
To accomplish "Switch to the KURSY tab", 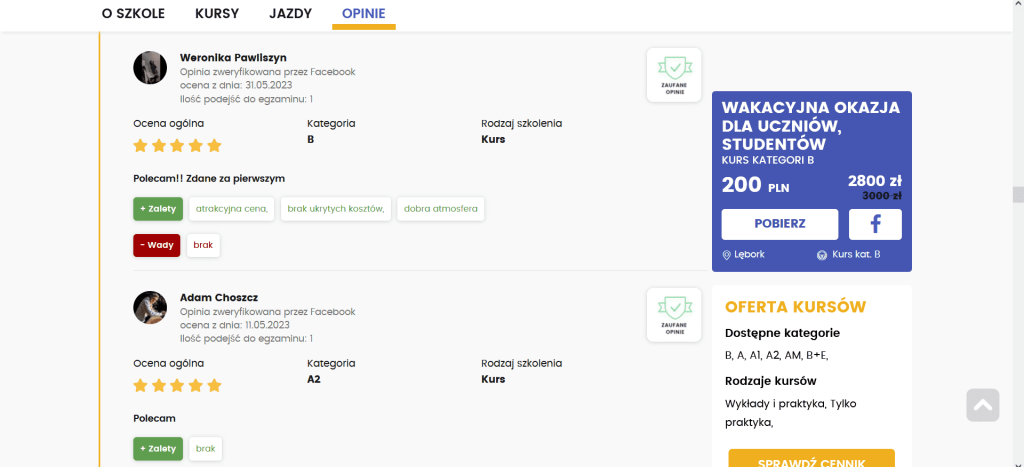I will pyautogui.click(x=217, y=14).
